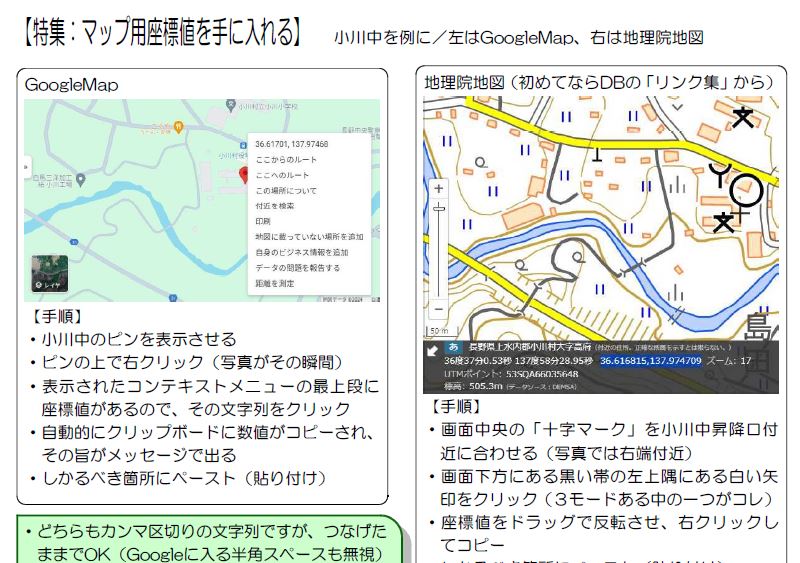Viewport: 800px width, 563px height.
Task: Click the center cross mark on 地理院地図
Action: click(740, 213)
